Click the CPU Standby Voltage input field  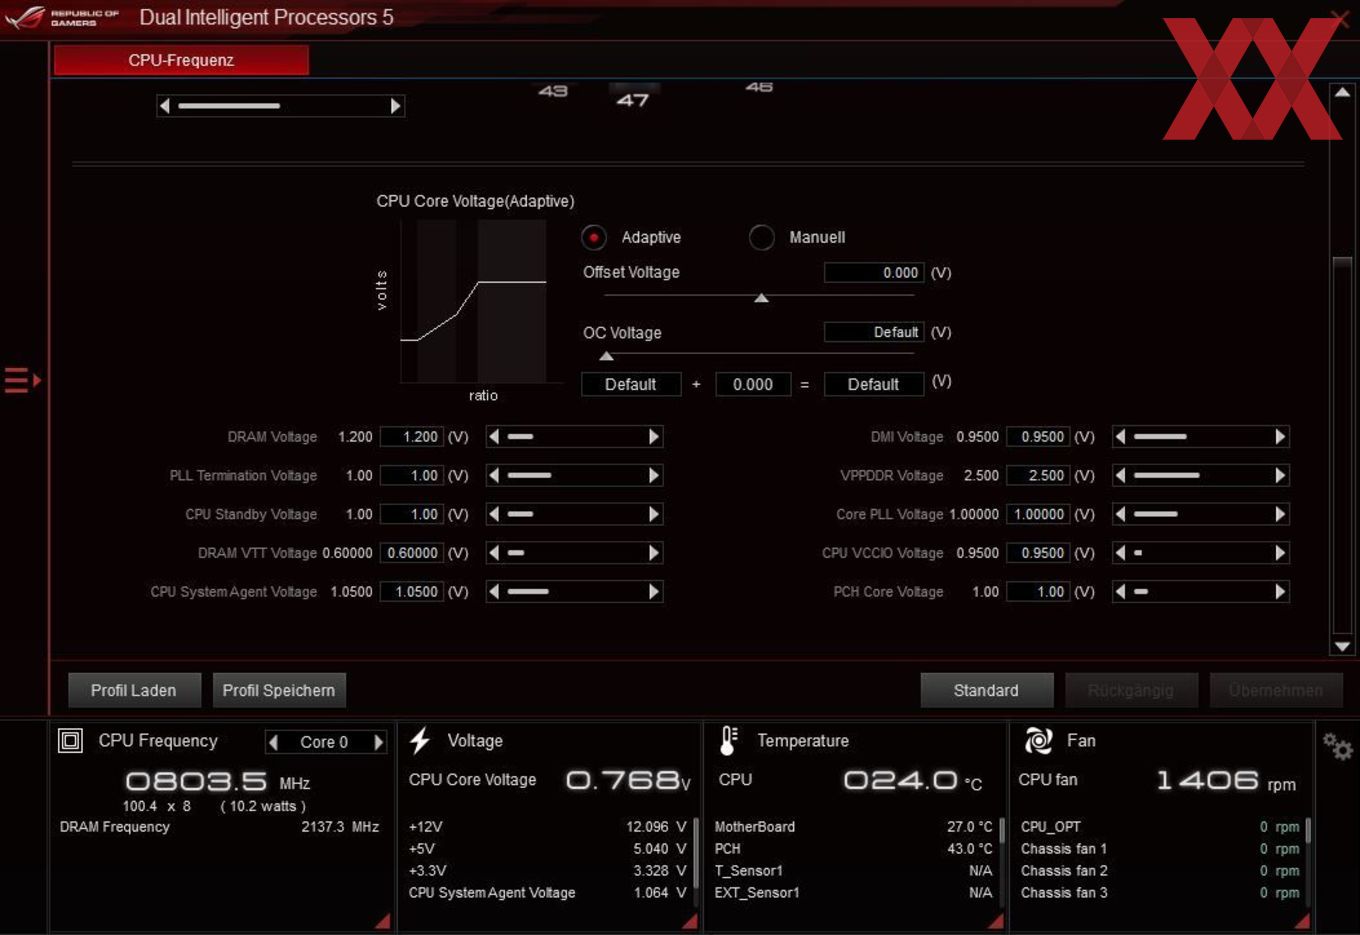point(412,514)
